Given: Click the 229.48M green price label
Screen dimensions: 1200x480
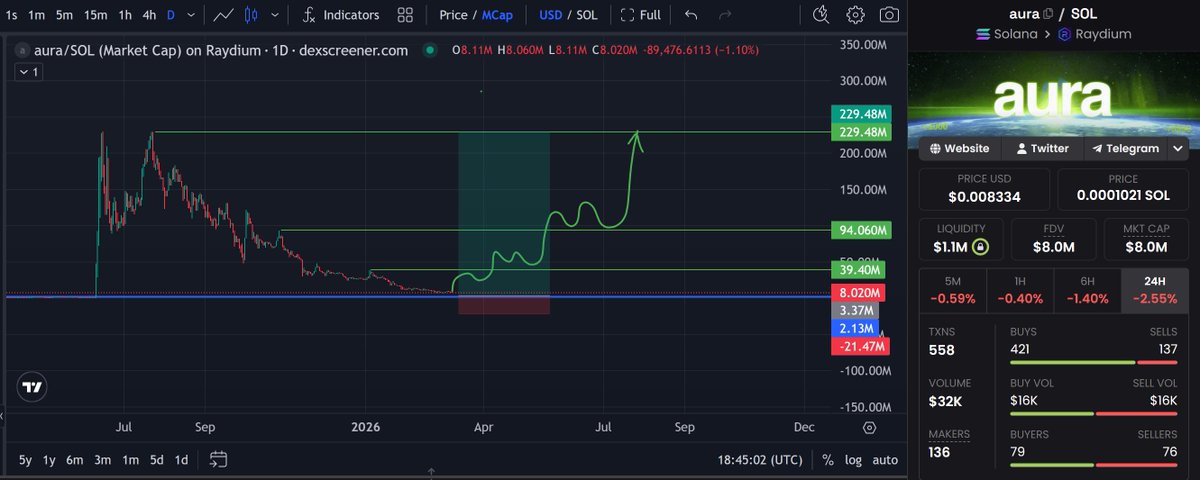Looking at the screenshot, I should [x=860, y=132].
